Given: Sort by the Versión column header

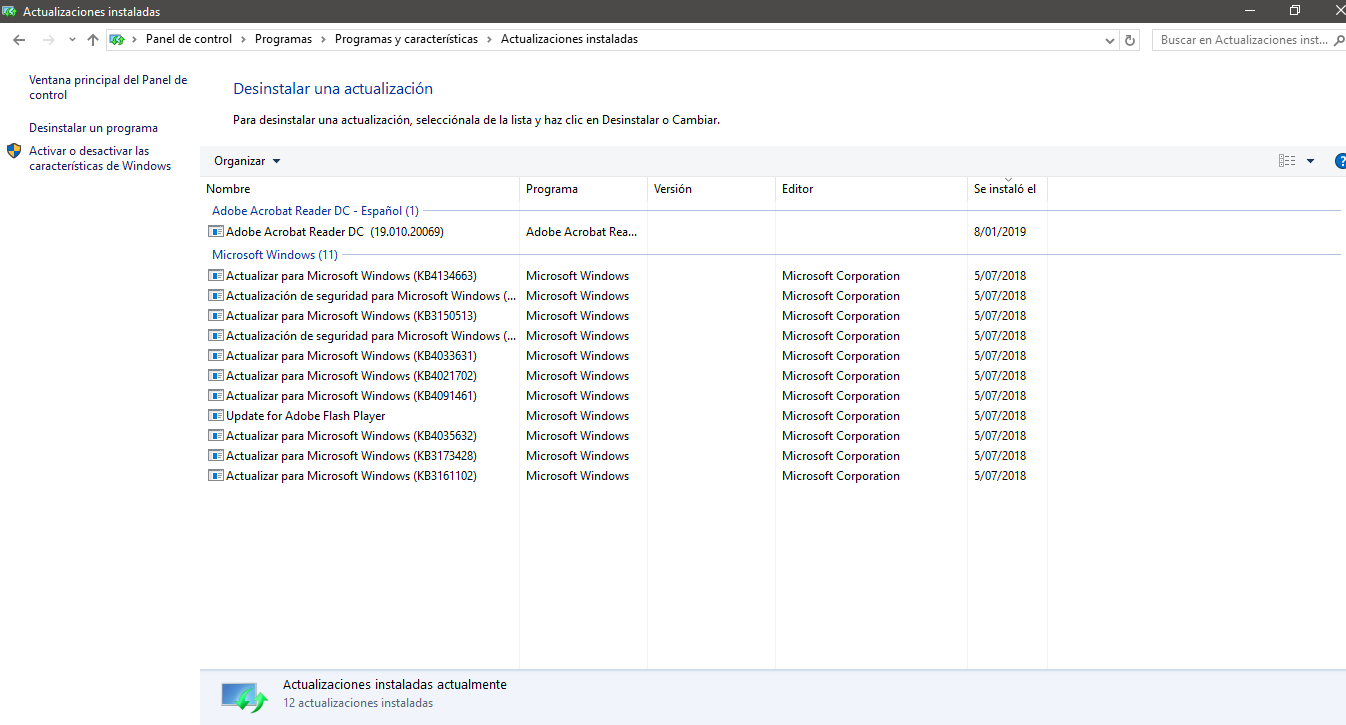Looking at the screenshot, I should pyautogui.click(x=711, y=189).
